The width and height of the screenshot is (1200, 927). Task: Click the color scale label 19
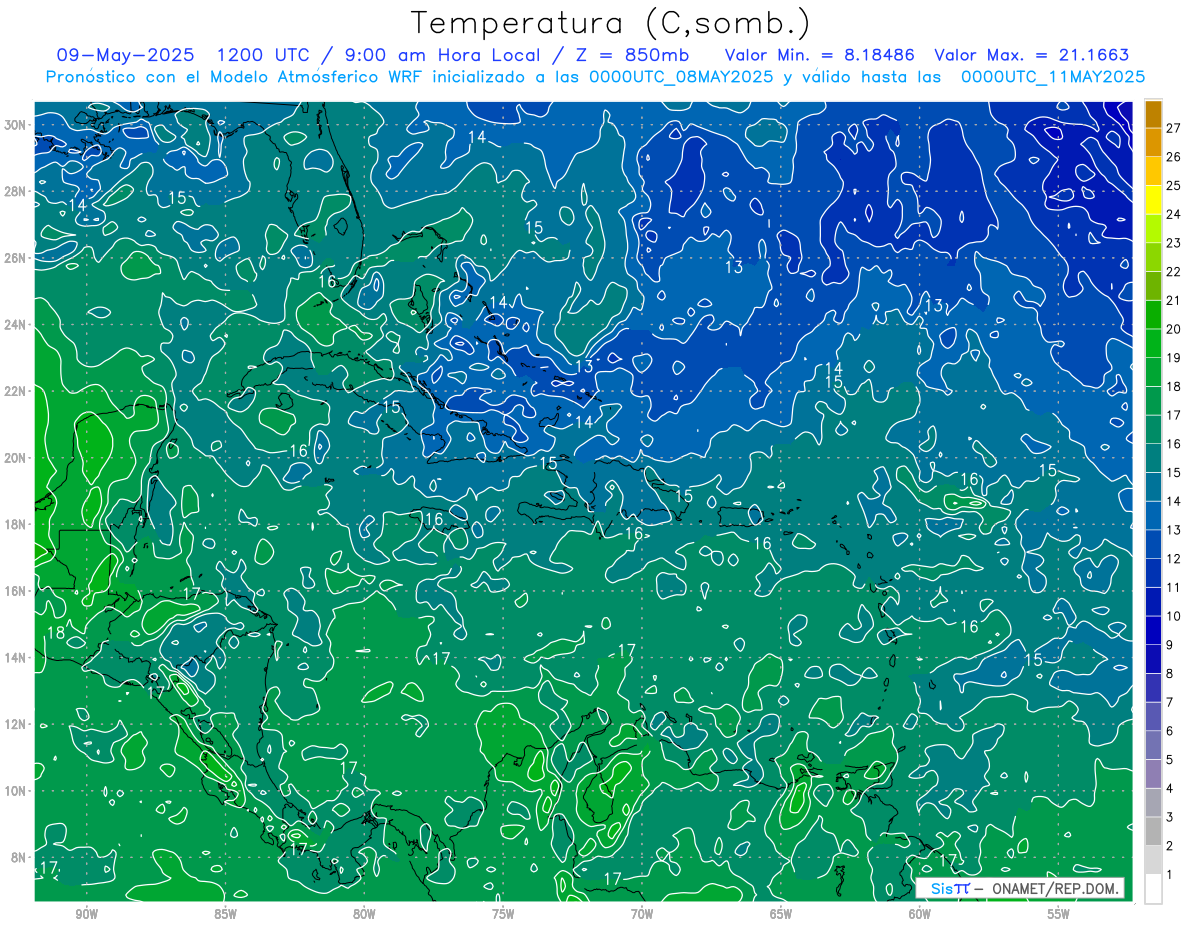click(1174, 357)
